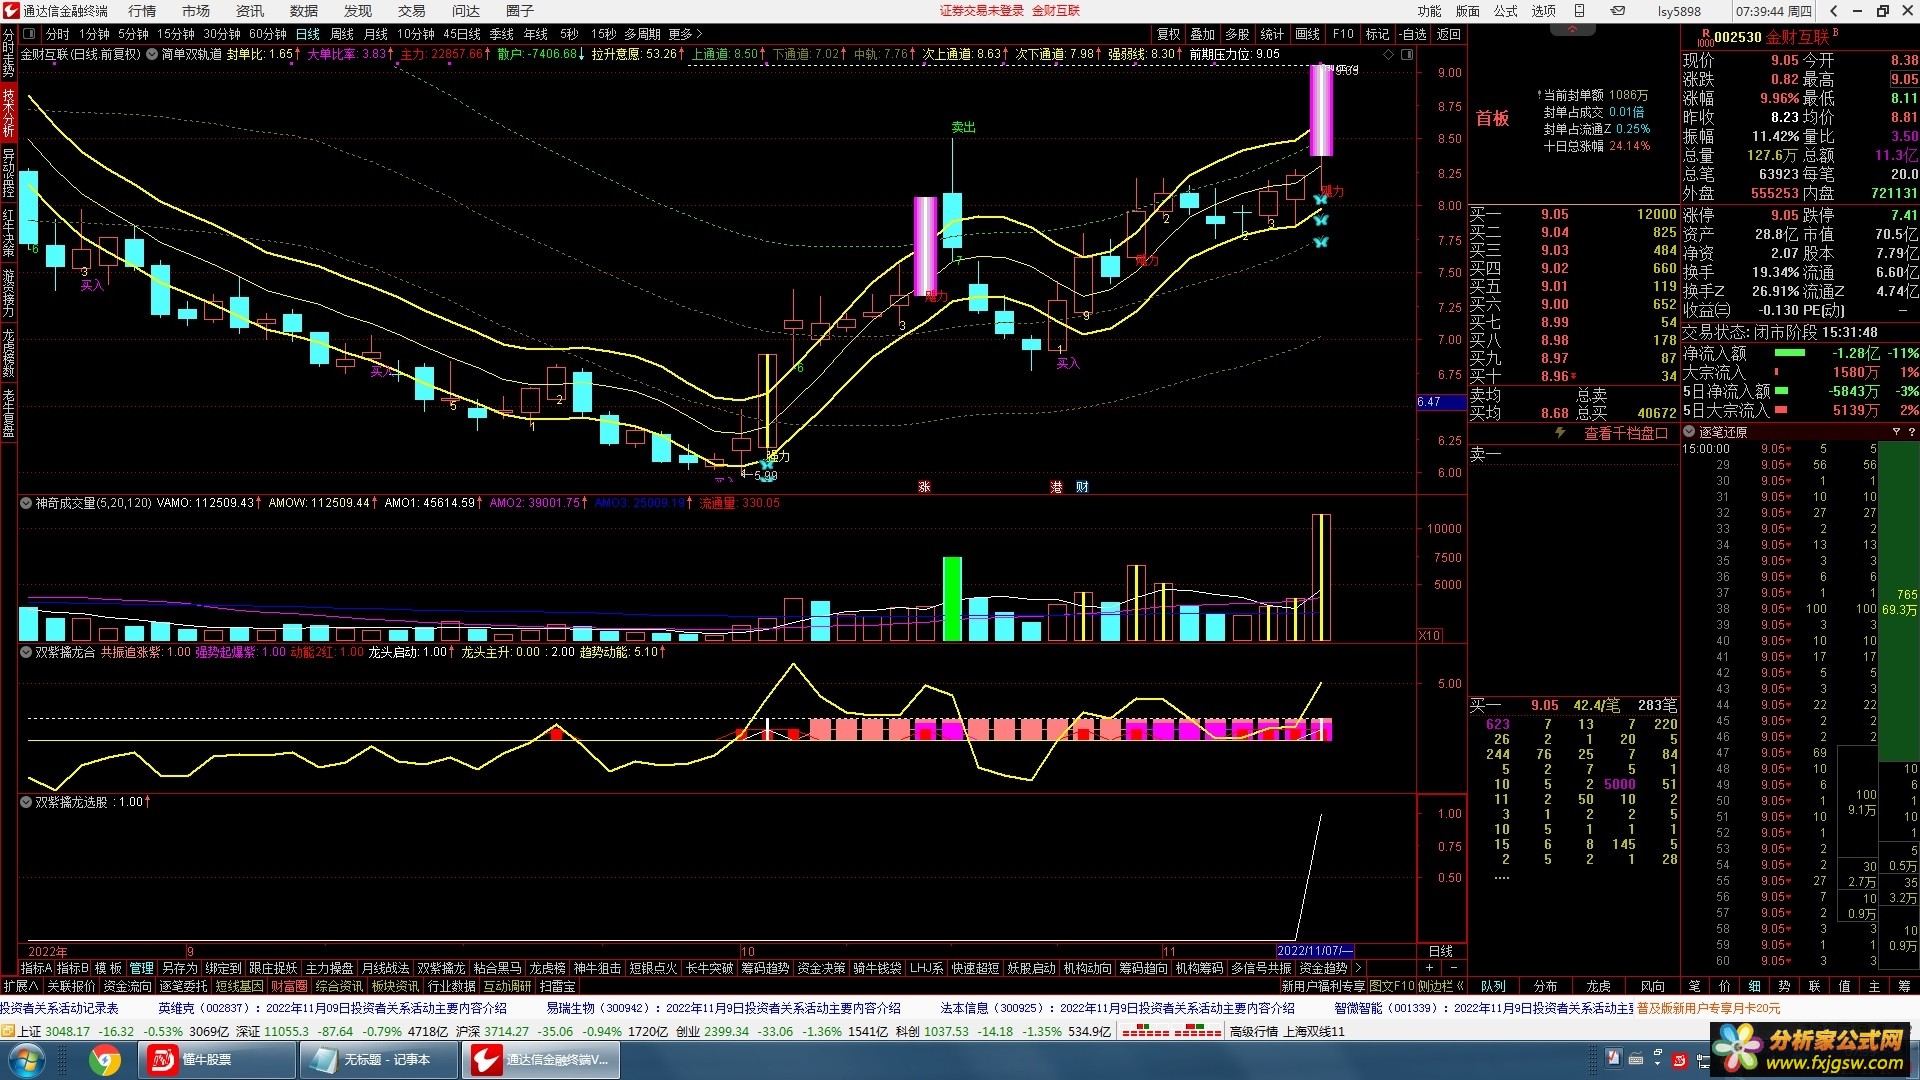Open the 新用户福利专享 link
The height and width of the screenshot is (1080, 1920).
tap(1323, 986)
